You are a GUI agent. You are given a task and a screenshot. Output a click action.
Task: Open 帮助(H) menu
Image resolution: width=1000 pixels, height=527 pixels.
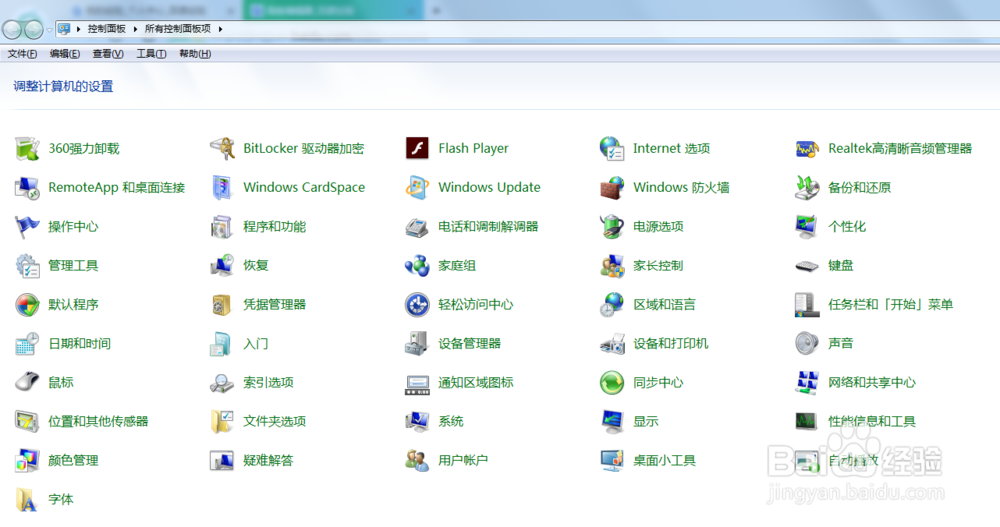tap(195, 54)
